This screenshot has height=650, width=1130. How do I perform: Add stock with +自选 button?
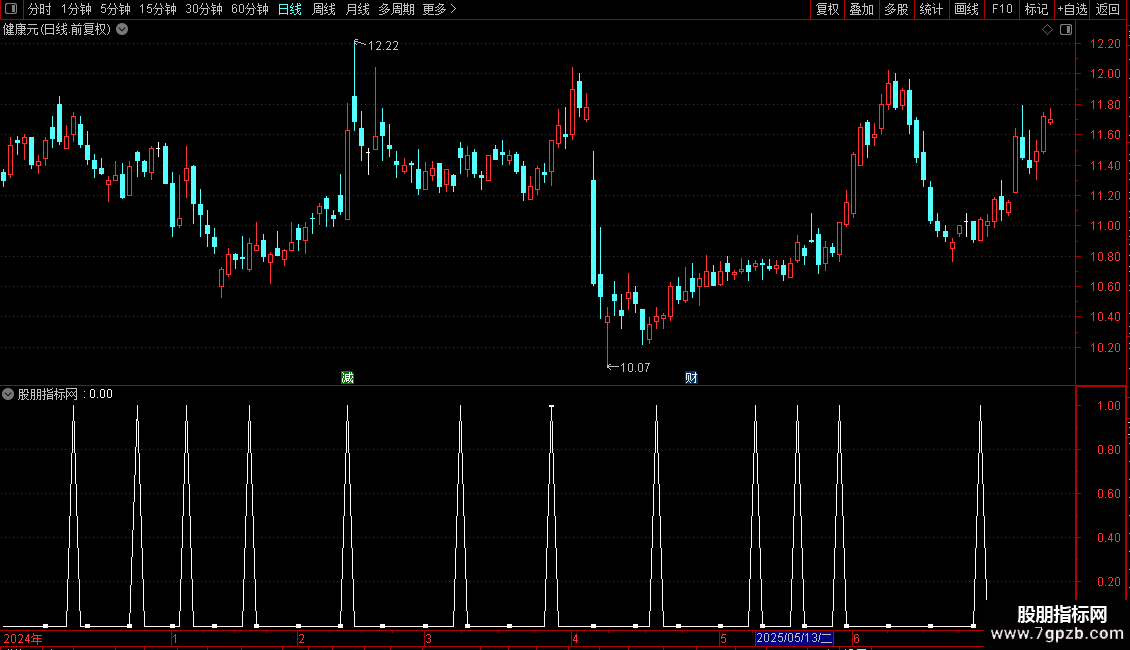pyautogui.click(x=1072, y=9)
